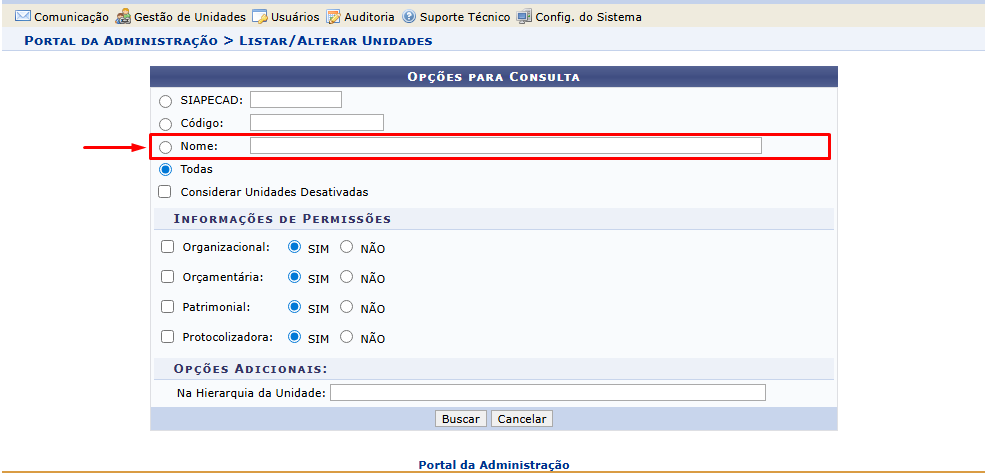Click the Portal da Administração footer link
985x473 pixels.
point(494,465)
